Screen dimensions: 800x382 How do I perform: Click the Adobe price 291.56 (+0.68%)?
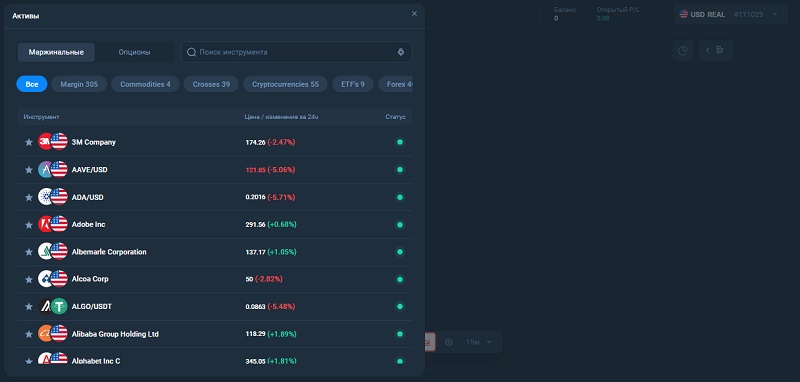(x=271, y=224)
